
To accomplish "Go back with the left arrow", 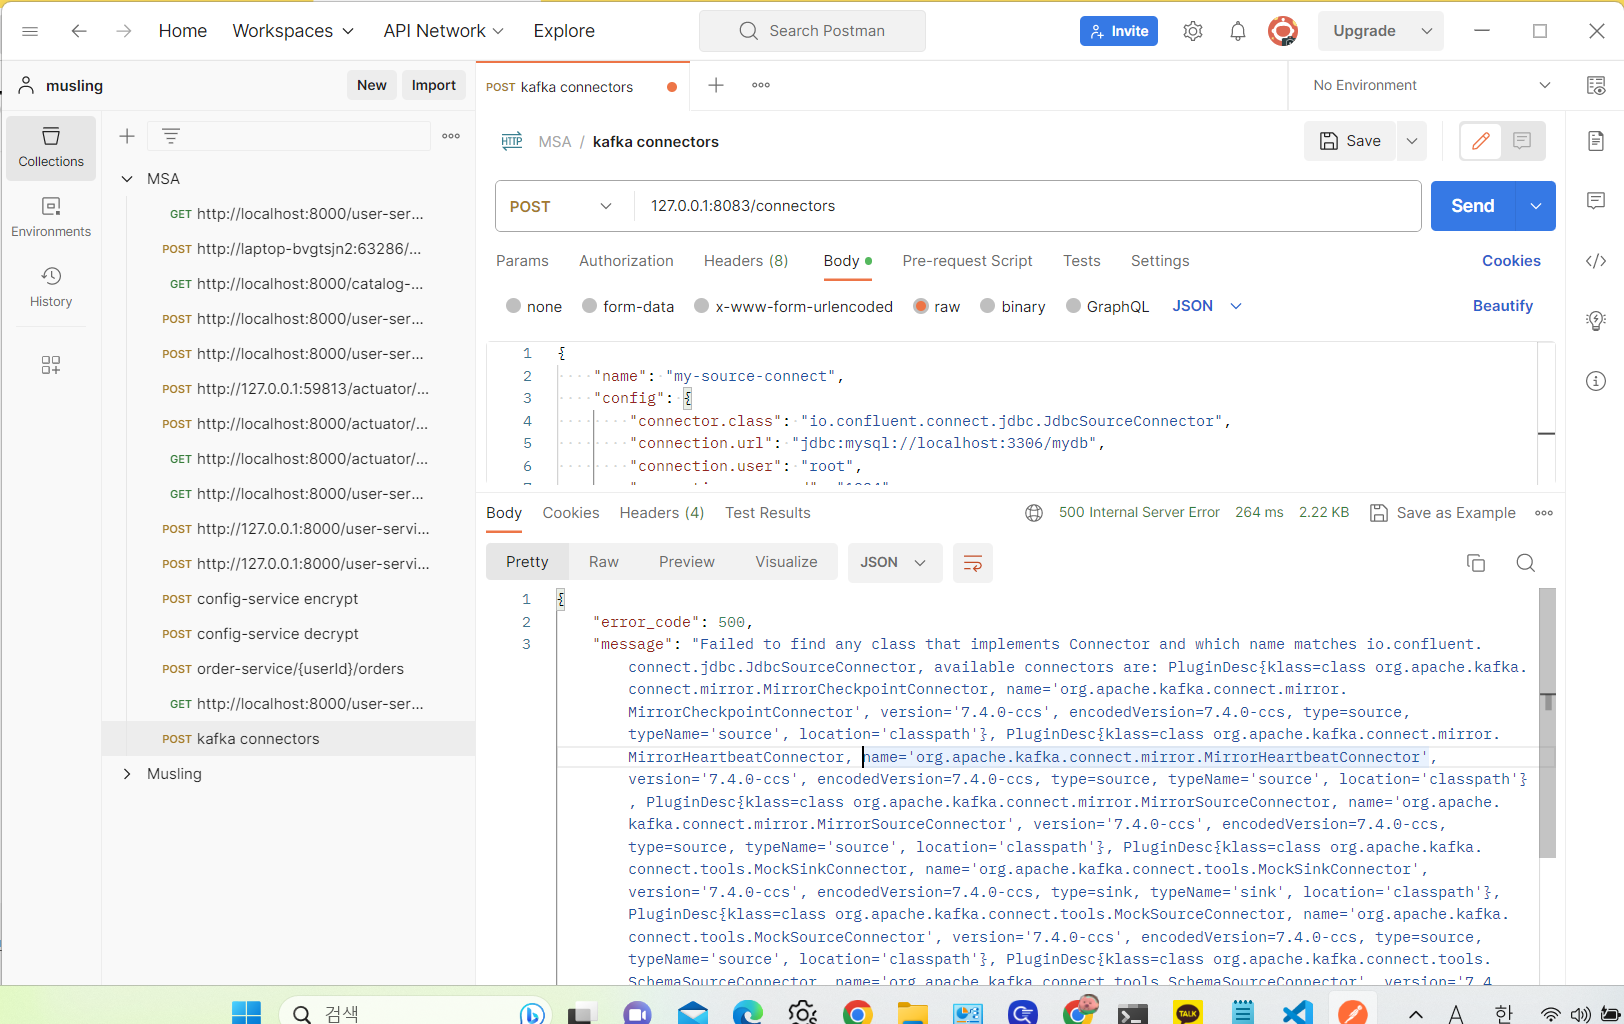I will coord(79,31).
